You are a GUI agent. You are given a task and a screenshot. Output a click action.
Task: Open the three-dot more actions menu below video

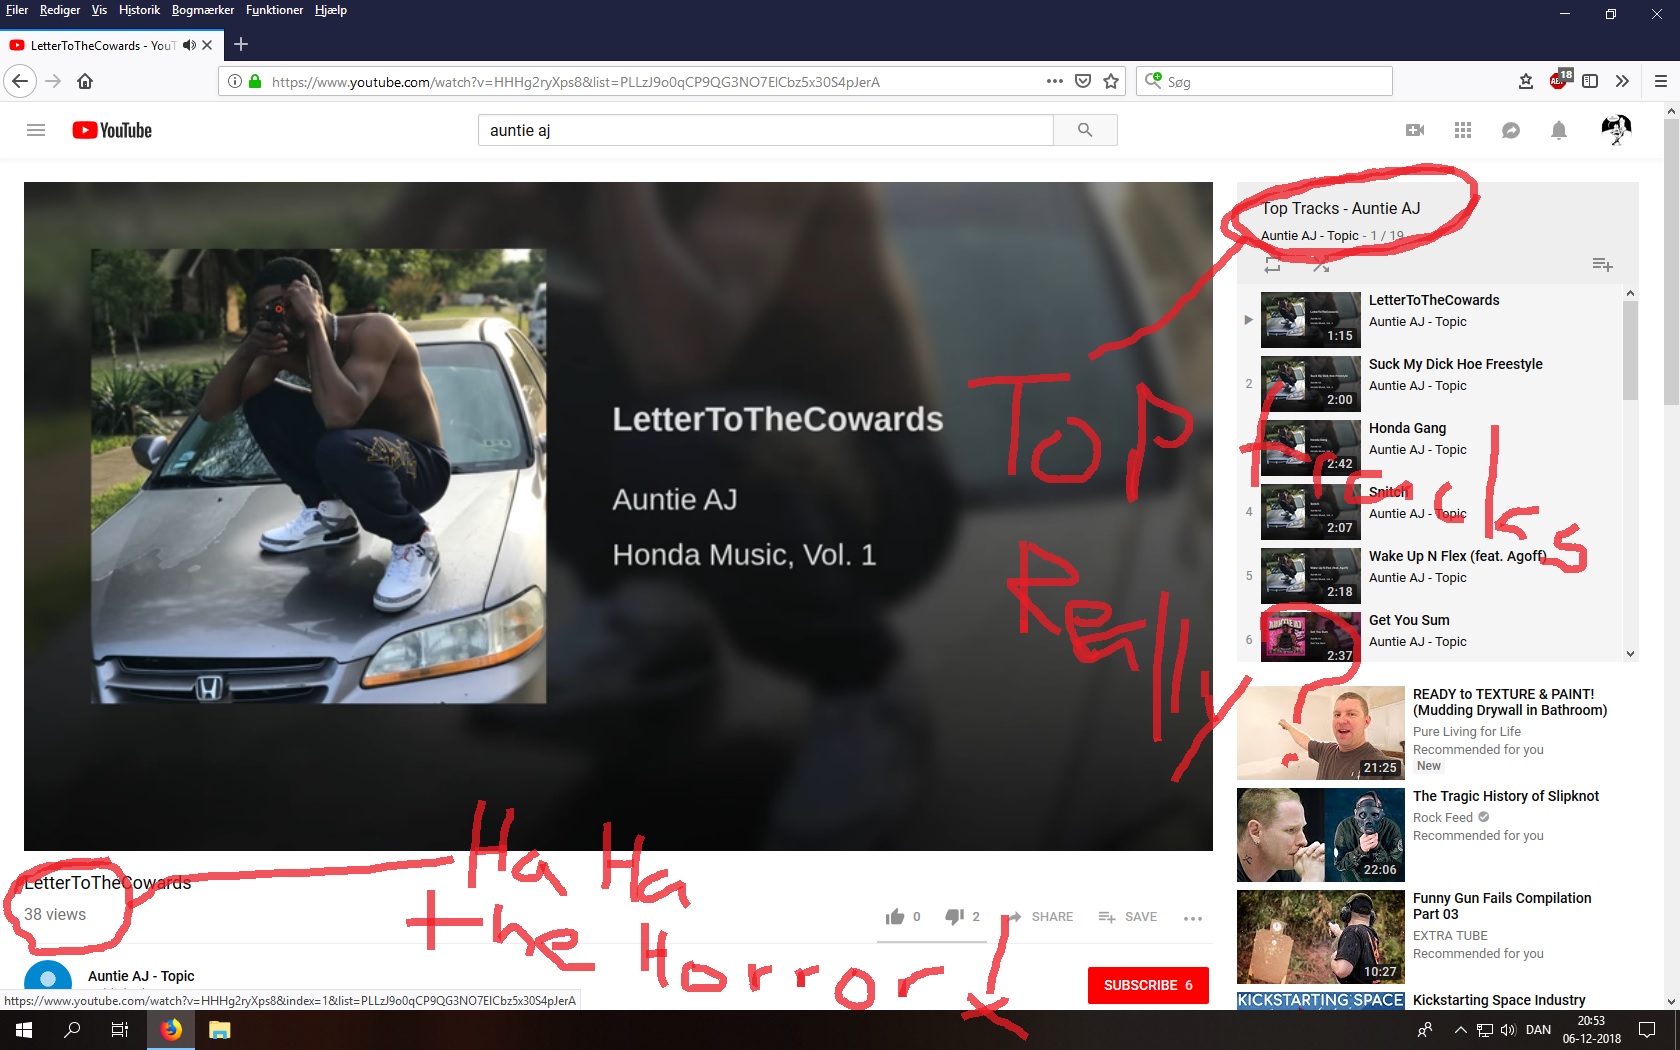coord(1192,918)
